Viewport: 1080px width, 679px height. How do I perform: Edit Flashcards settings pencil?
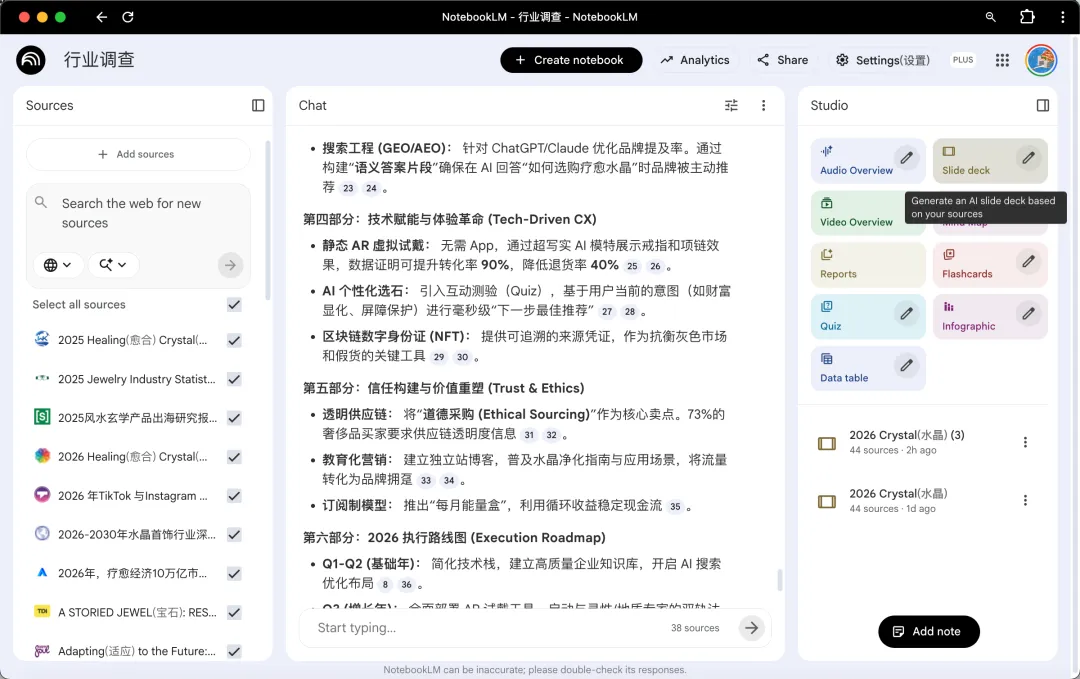(x=1028, y=262)
